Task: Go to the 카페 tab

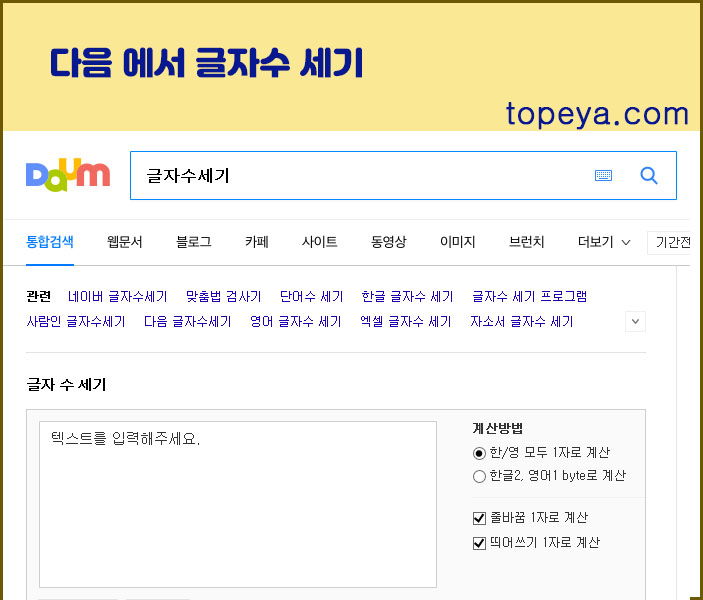Action: [x=256, y=242]
